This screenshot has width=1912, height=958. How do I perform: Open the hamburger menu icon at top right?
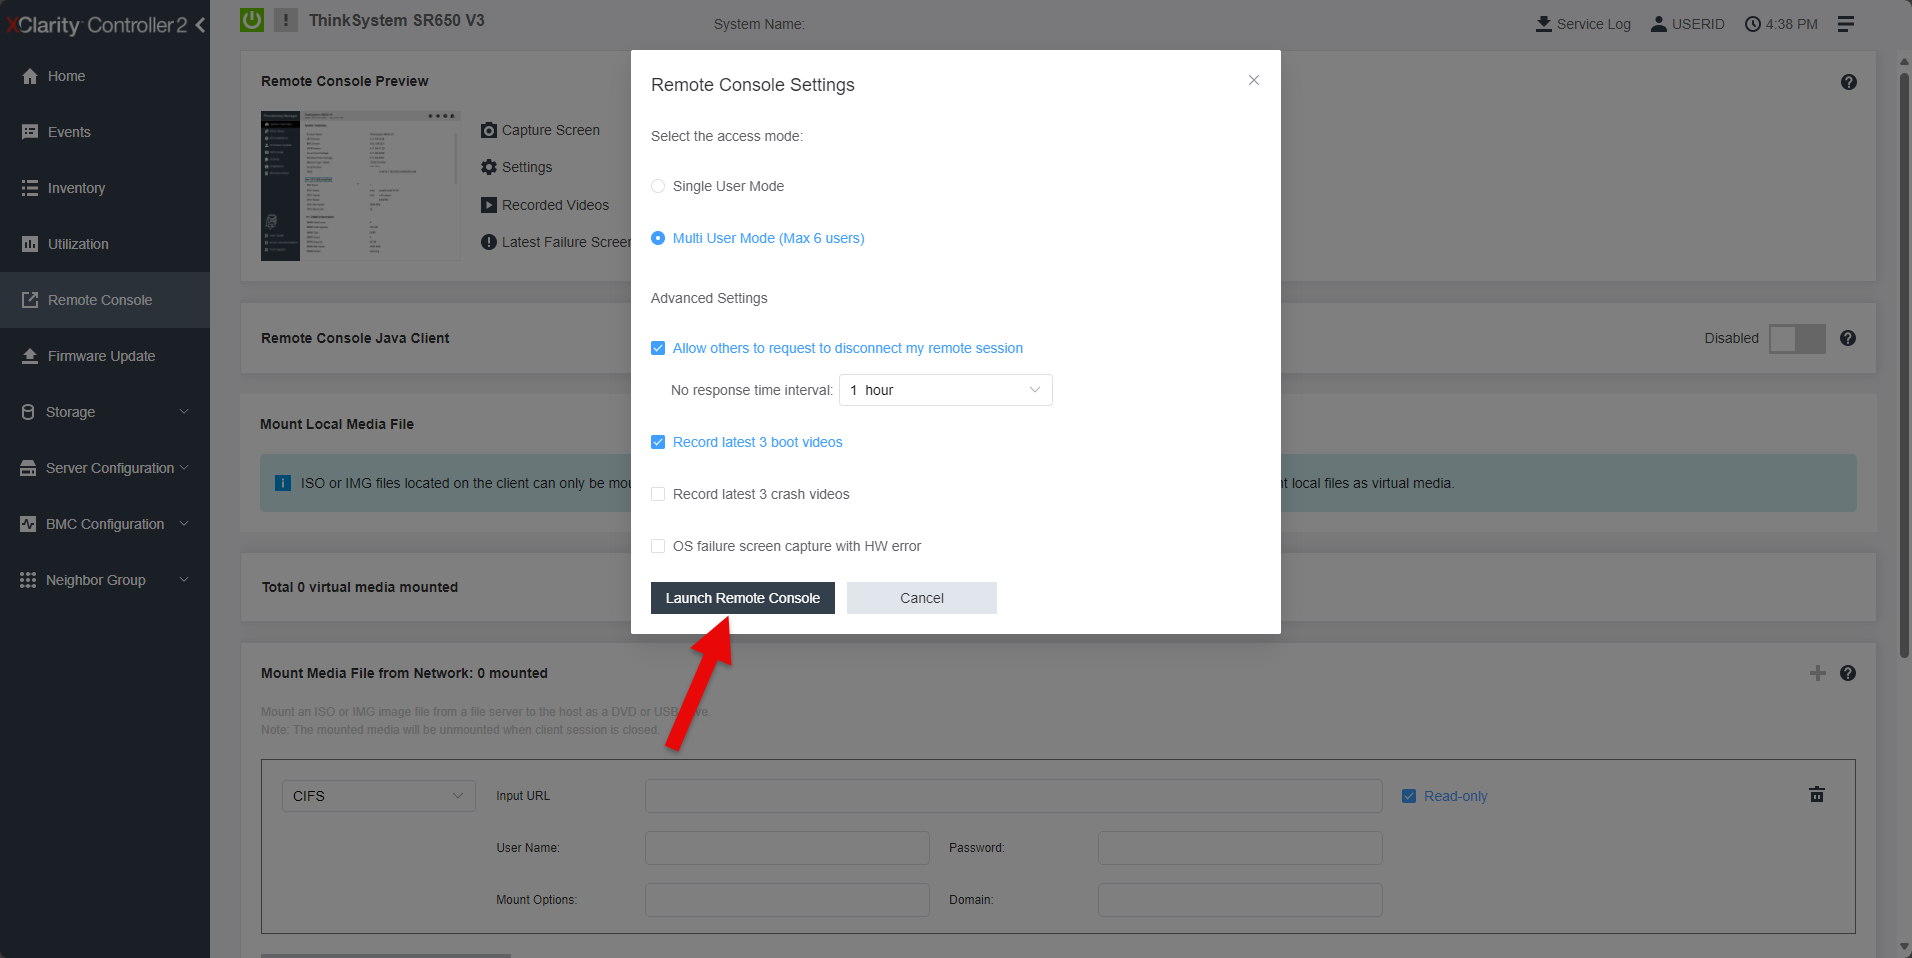pyautogui.click(x=1846, y=24)
